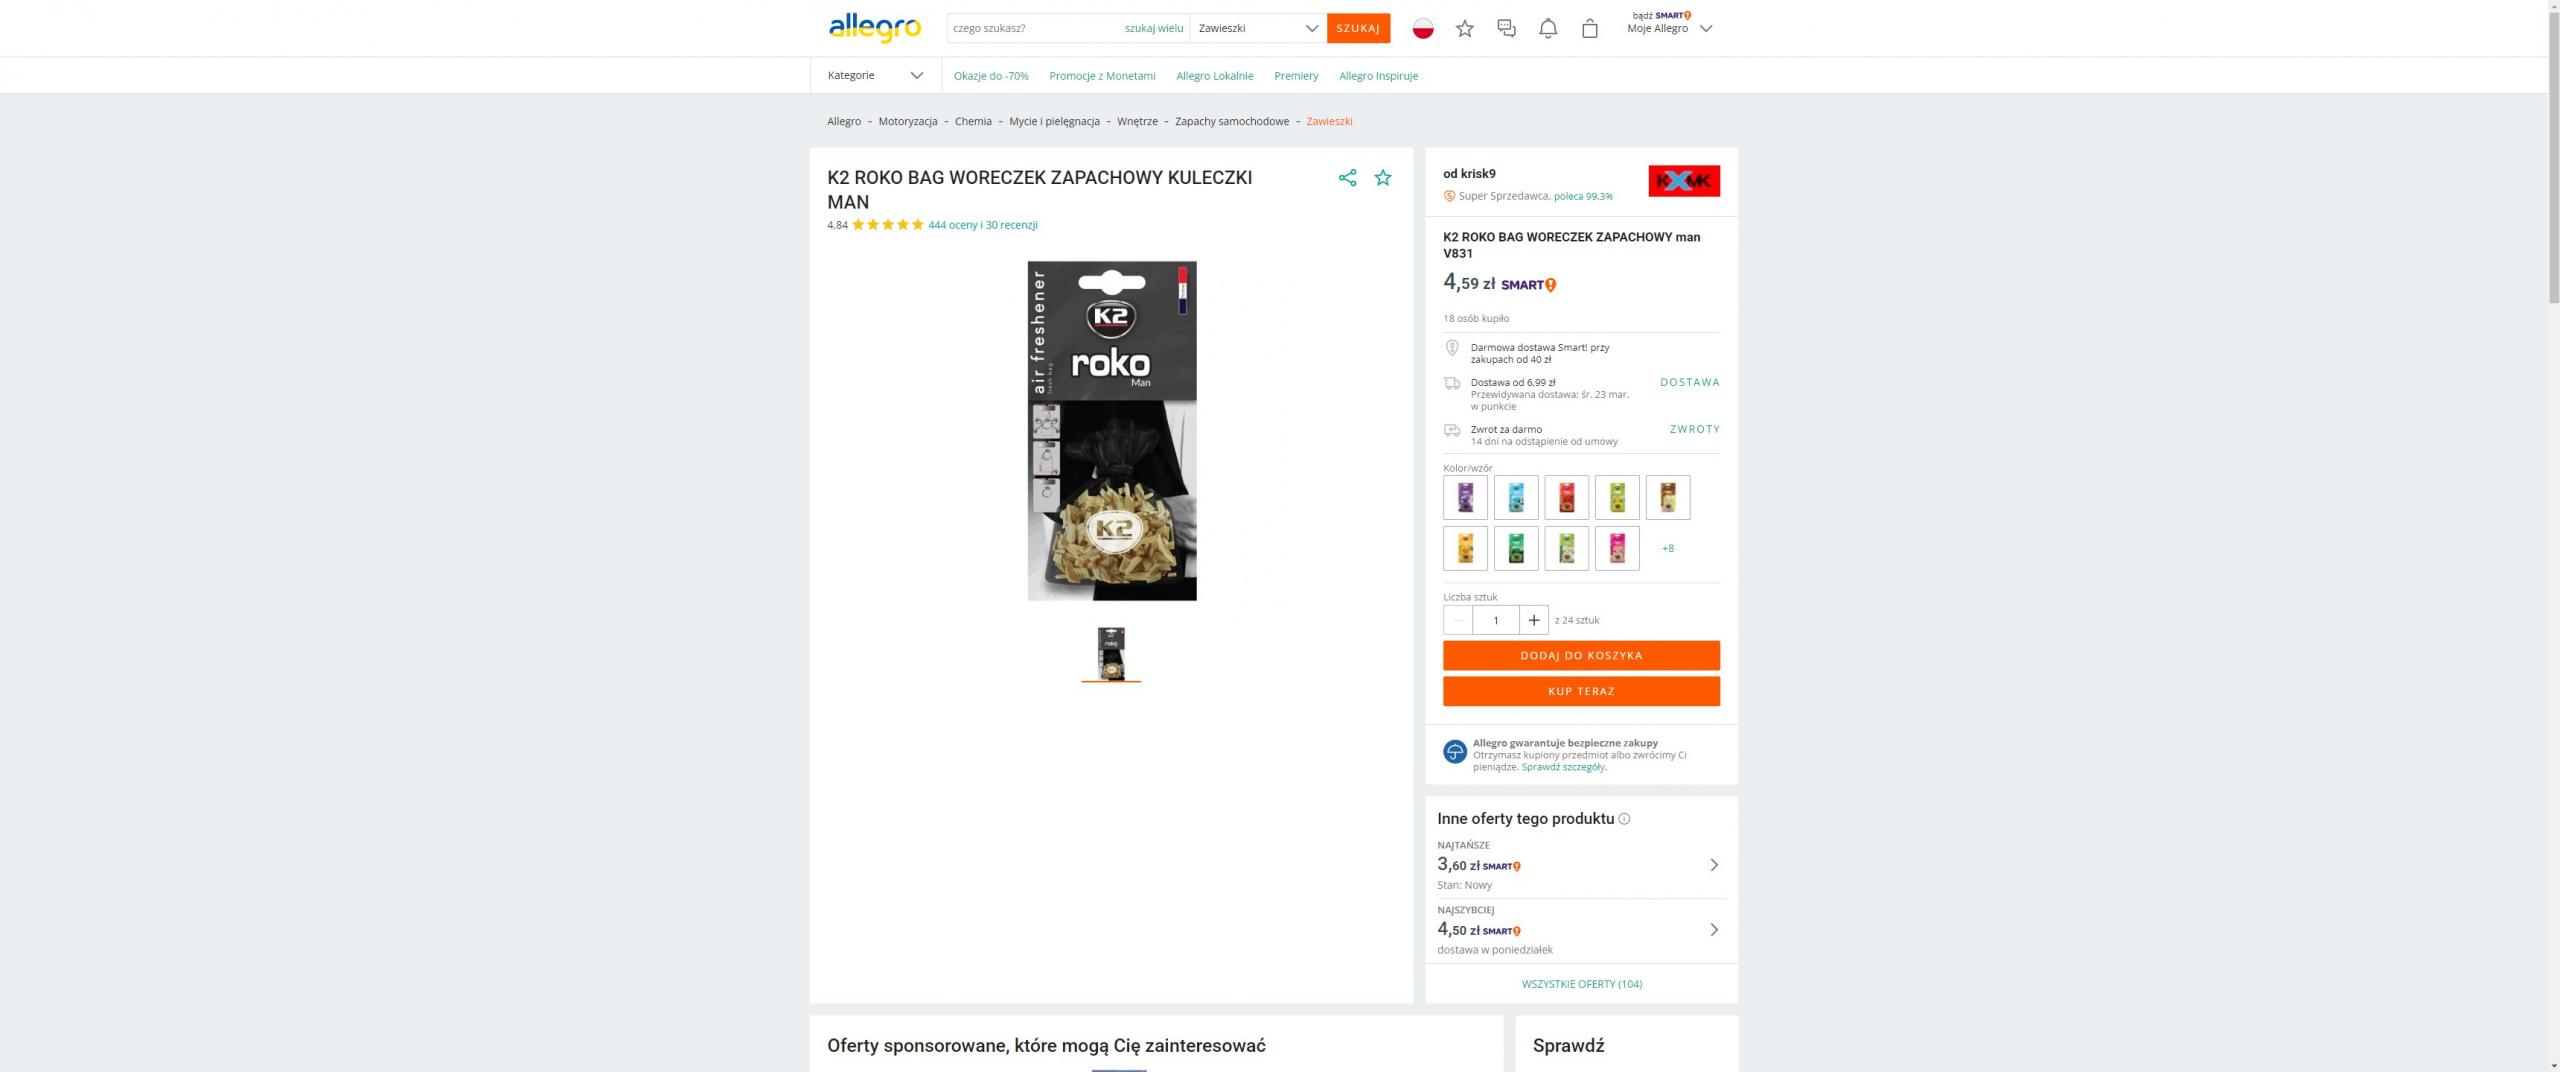Screen dimensions: 2560x1072
Task: Add product to watched with star
Action: click(1383, 178)
